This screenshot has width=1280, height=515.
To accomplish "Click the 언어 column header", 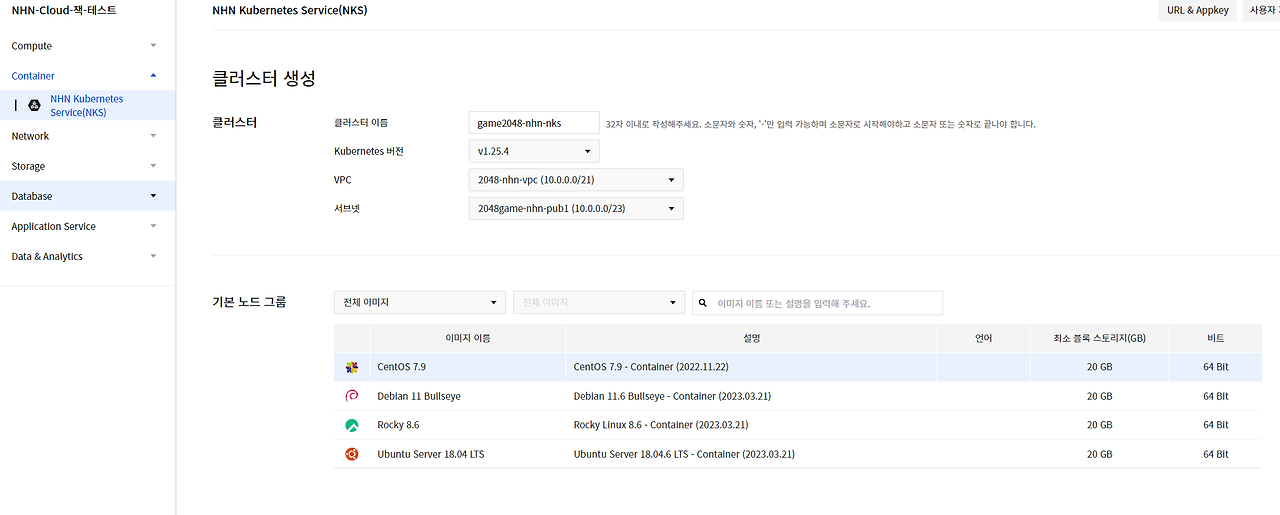I will 984,338.
